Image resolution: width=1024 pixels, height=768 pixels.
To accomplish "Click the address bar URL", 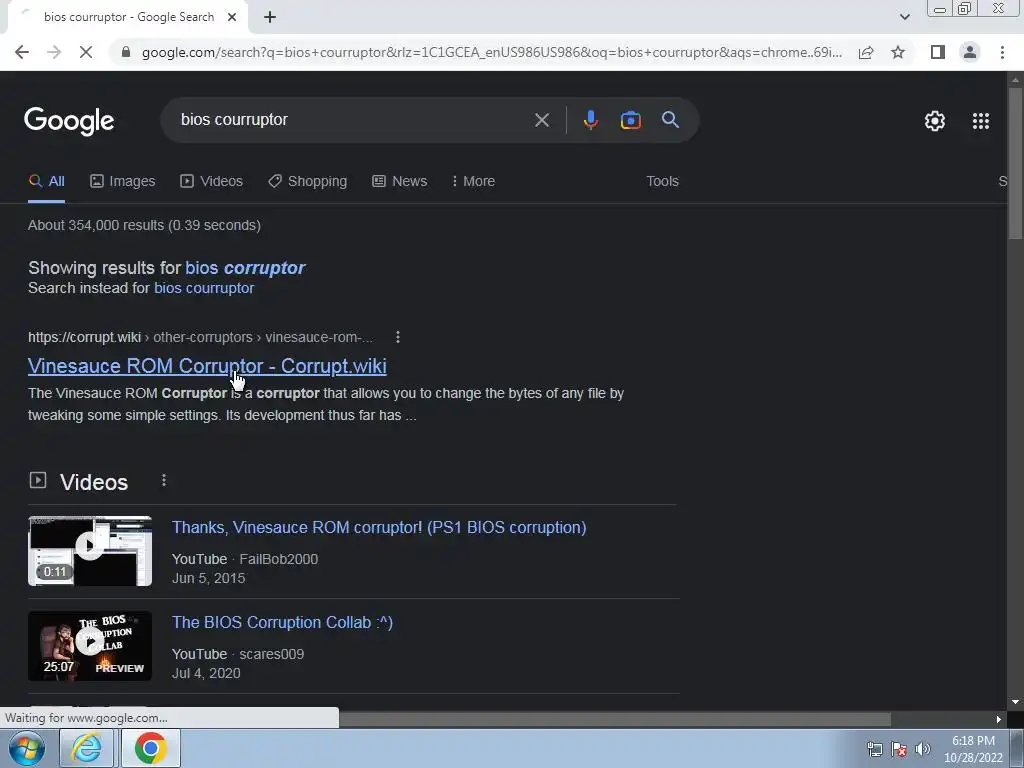I will pos(491,52).
